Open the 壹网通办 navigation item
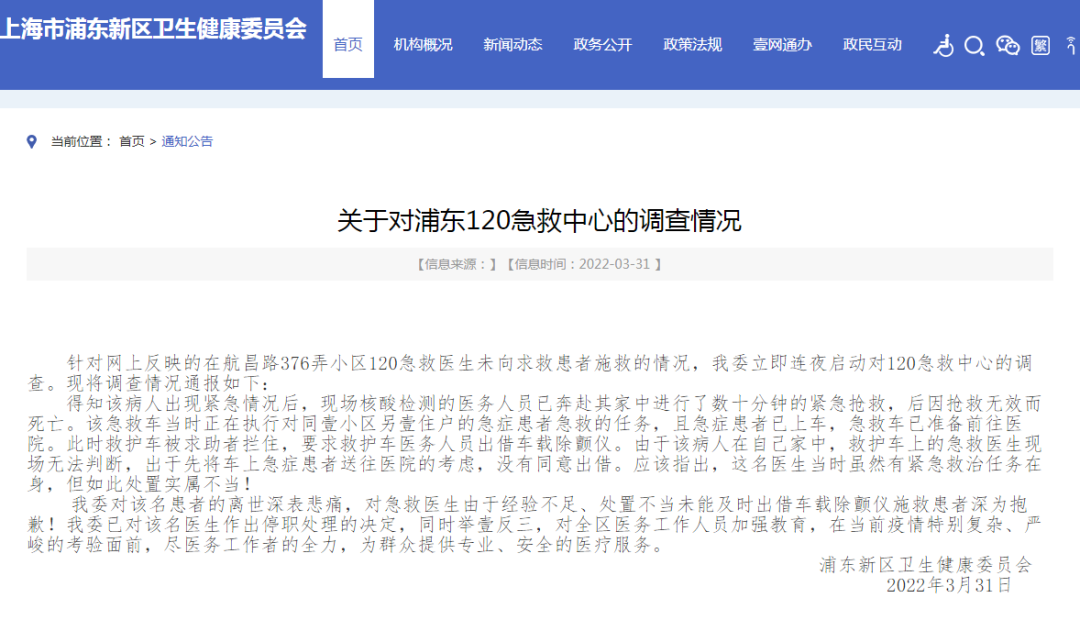1080x631 pixels. point(782,44)
